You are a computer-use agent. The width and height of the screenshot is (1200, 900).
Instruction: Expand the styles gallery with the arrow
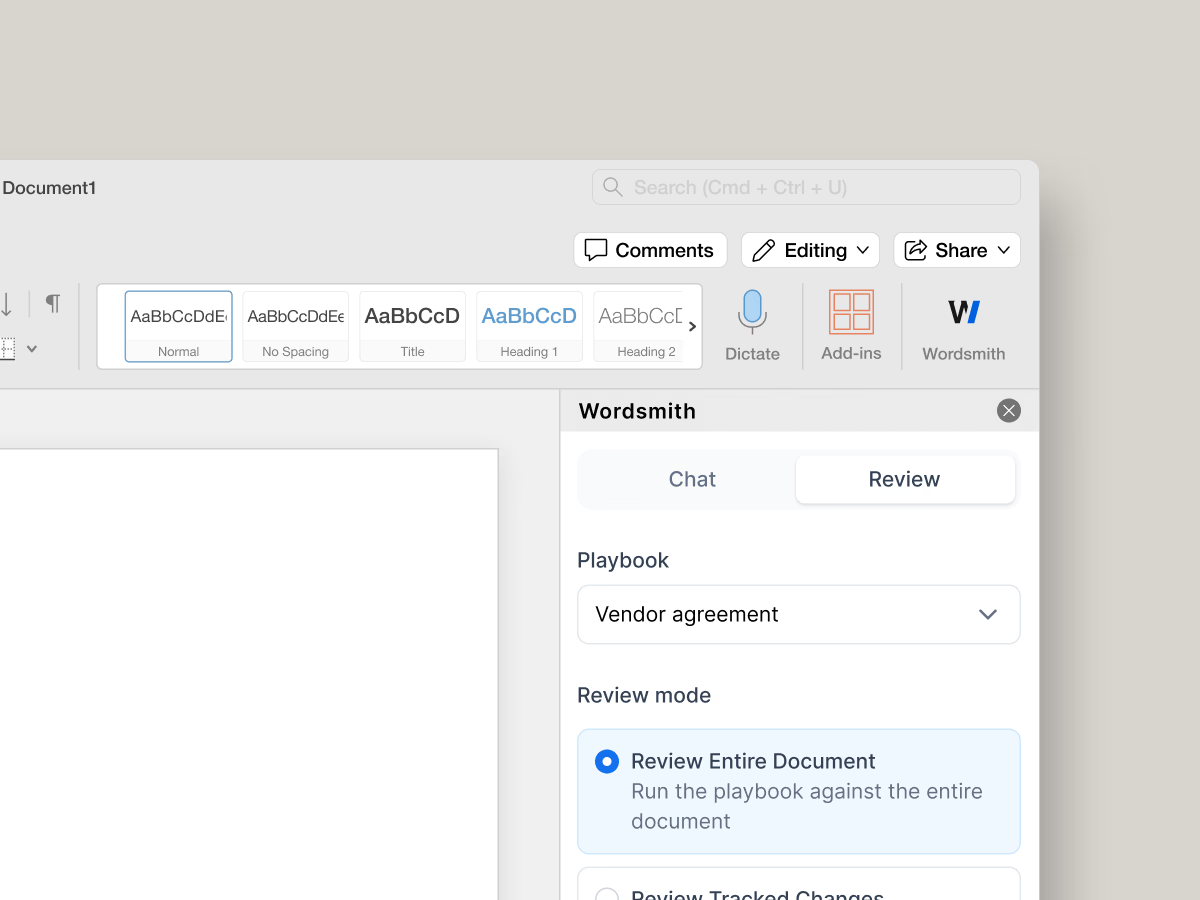click(692, 327)
